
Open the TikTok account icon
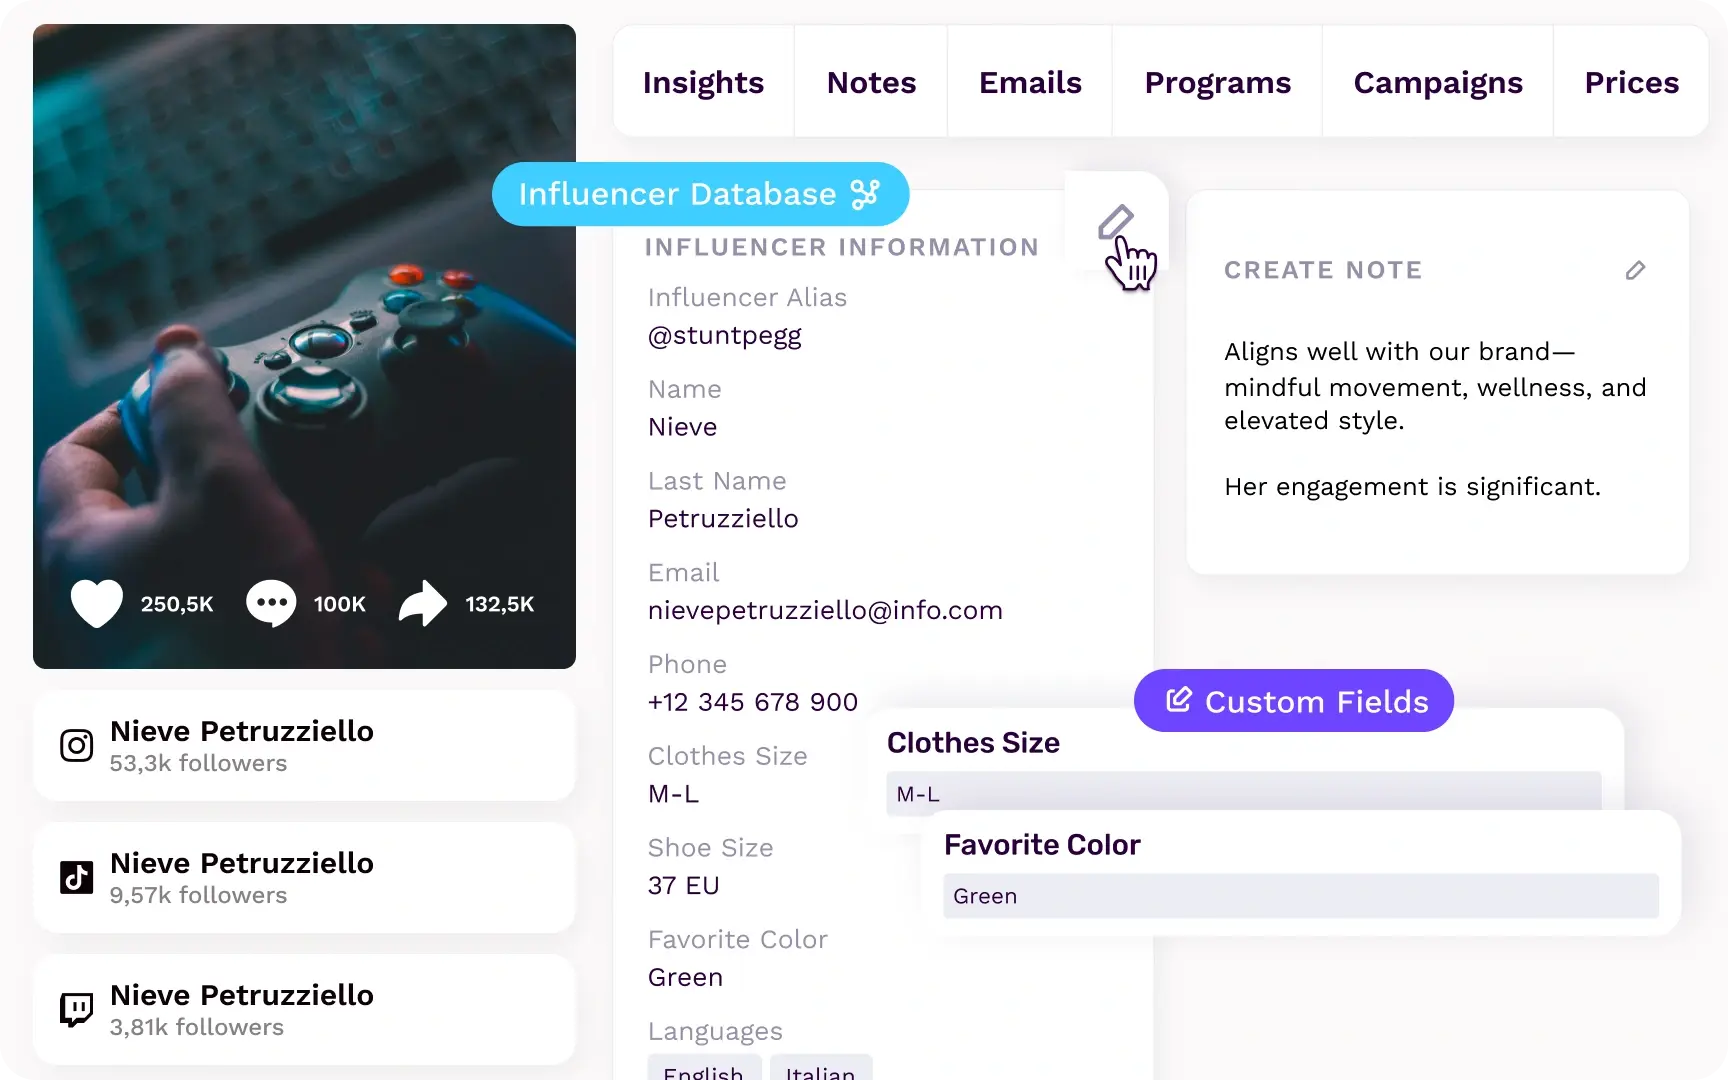pos(76,877)
